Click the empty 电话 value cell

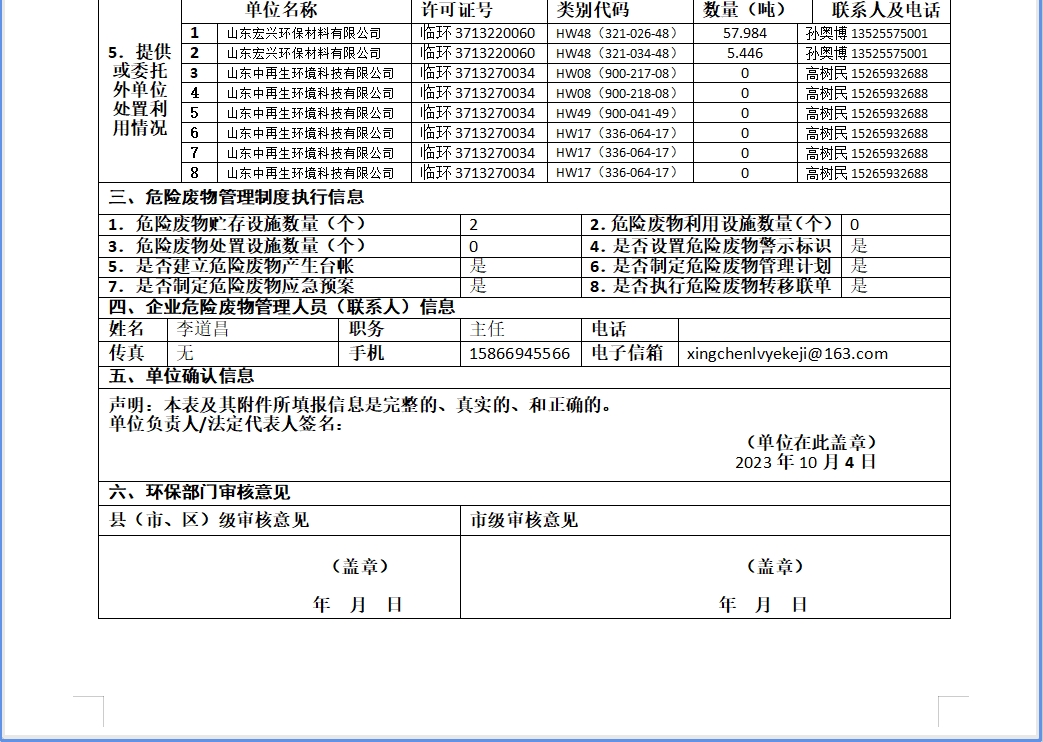(x=813, y=329)
